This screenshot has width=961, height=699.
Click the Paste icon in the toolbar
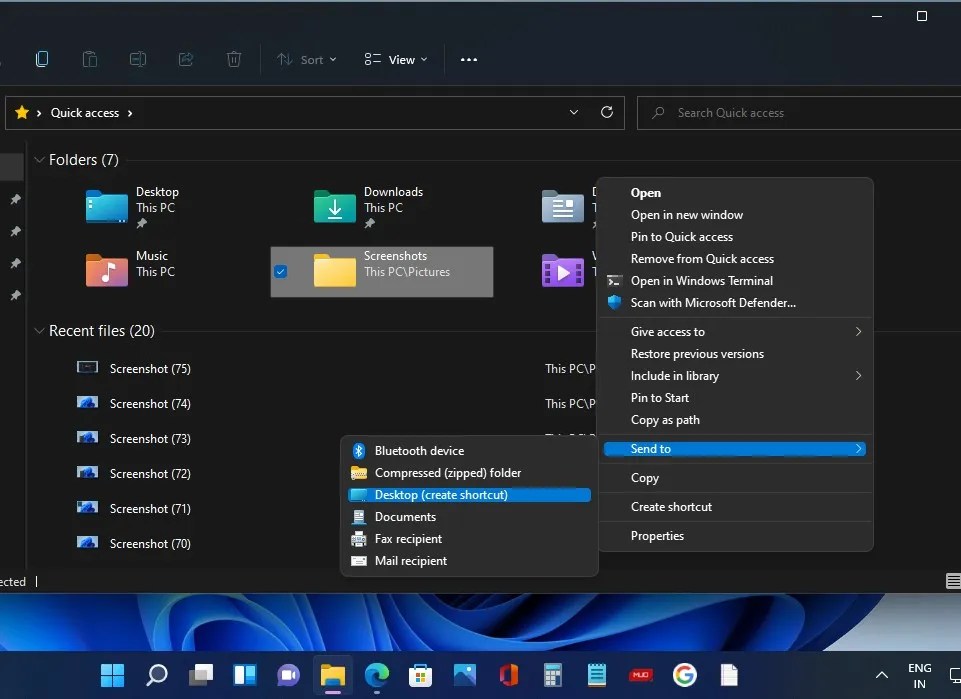(90, 59)
